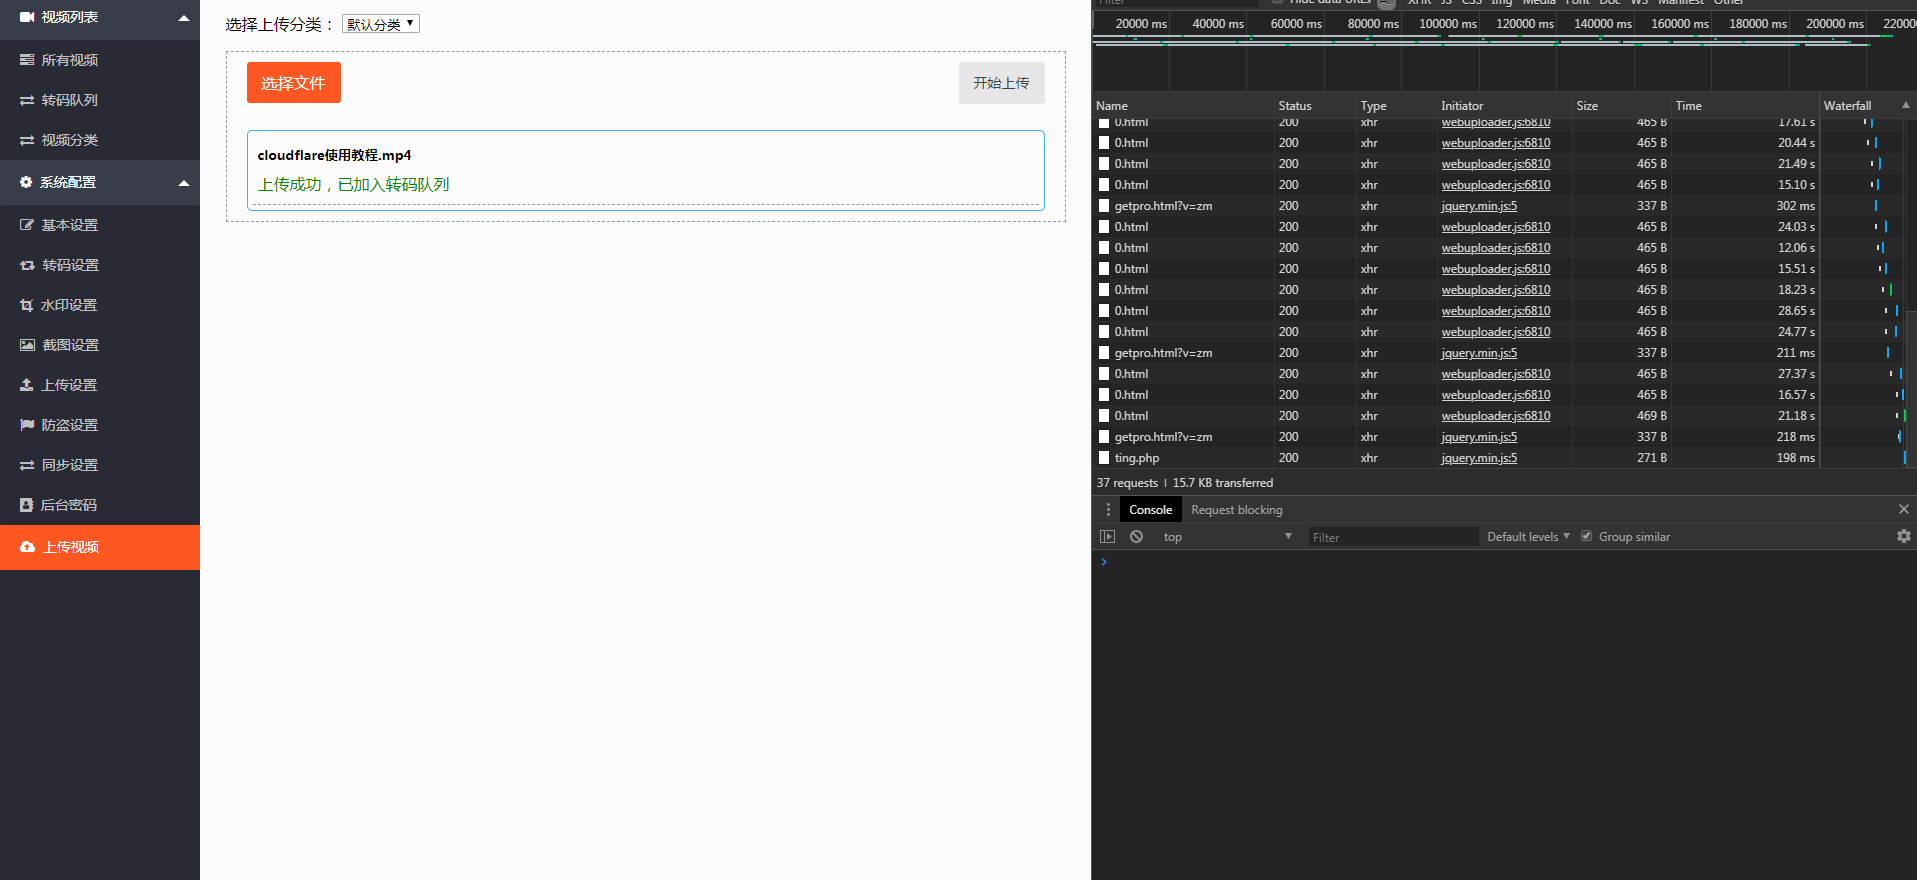Click the flag icon next to 防盗设置
Viewport: 1917px width, 880px height.
27,425
